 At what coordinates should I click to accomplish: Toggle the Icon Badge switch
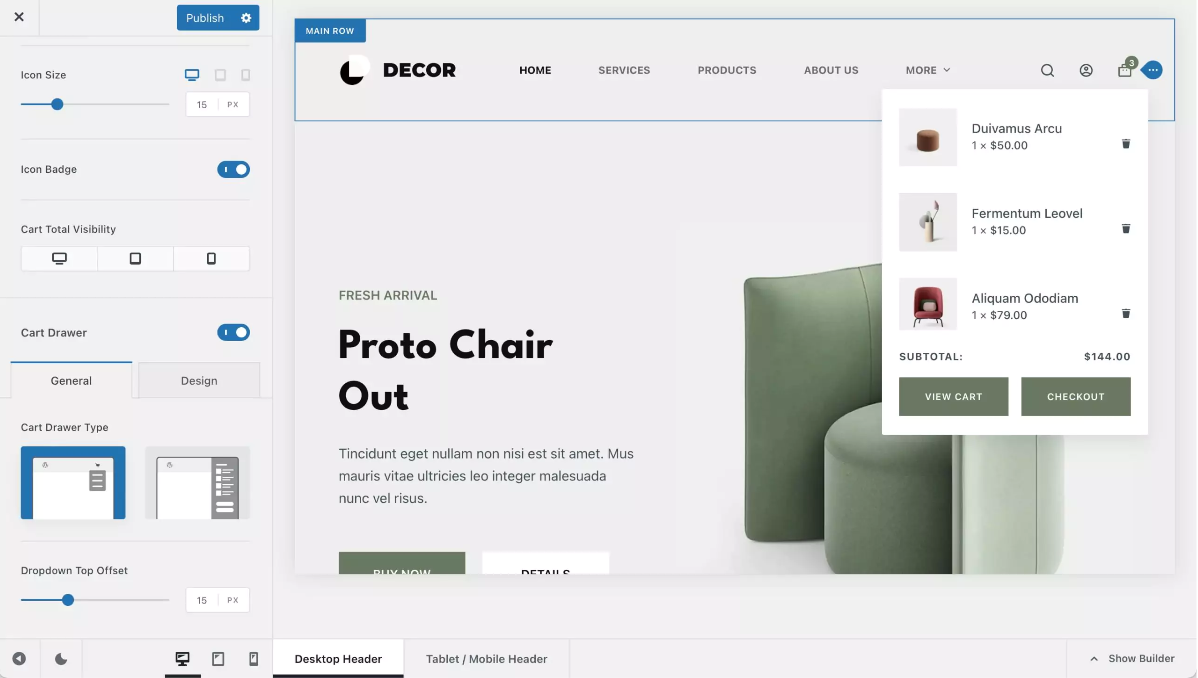(x=233, y=170)
